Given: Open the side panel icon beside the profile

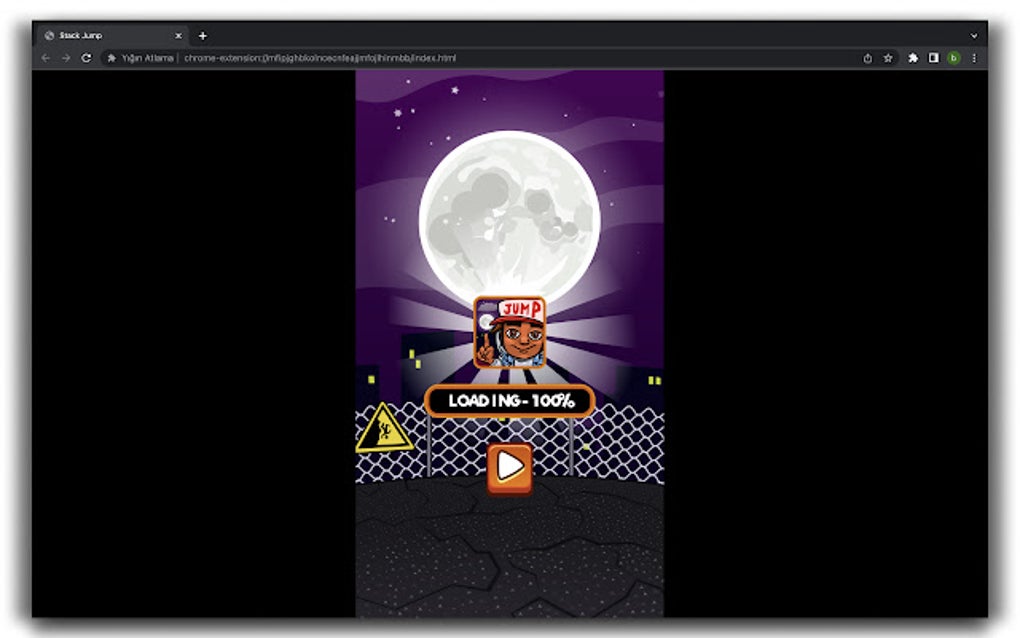Looking at the screenshot, I should click(934, 58).
